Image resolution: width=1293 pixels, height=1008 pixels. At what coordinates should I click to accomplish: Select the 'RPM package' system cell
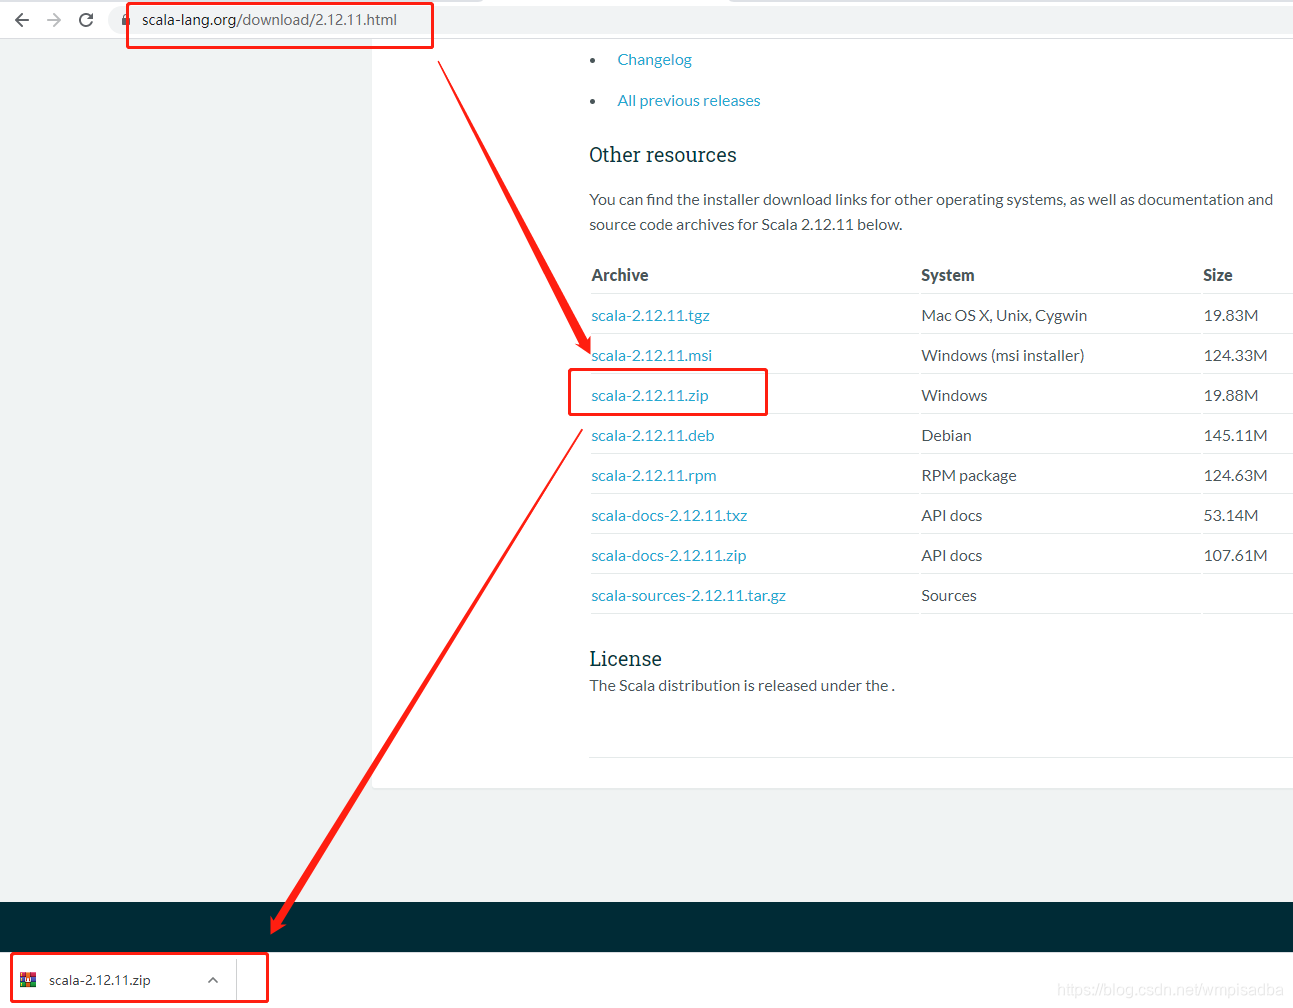point(969,476)
